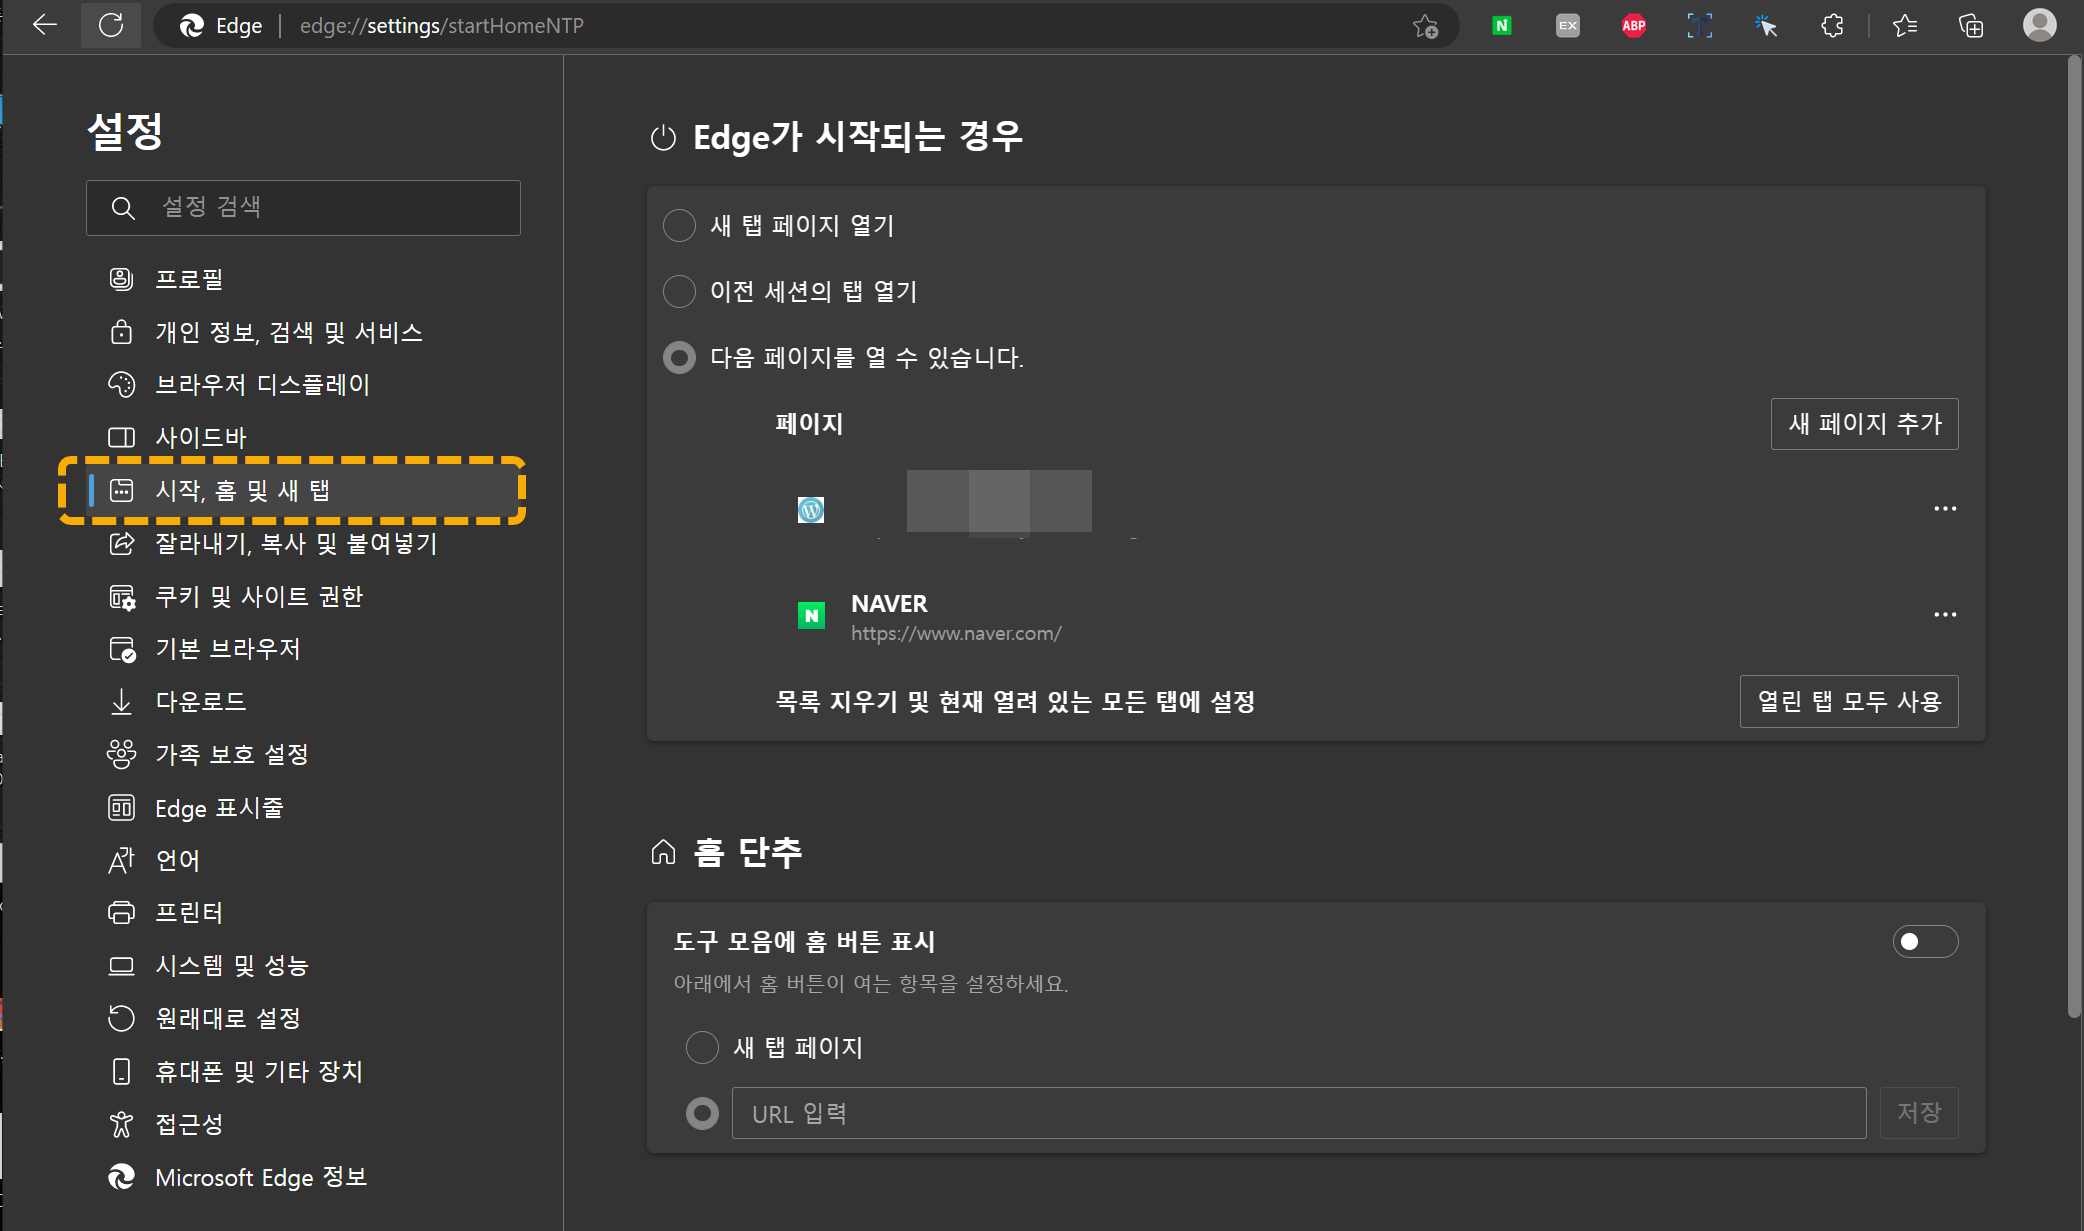Click the back navigation arrow
Image resolution: width=2084 pixels, height=1231 pixels.
pos(44,25)
